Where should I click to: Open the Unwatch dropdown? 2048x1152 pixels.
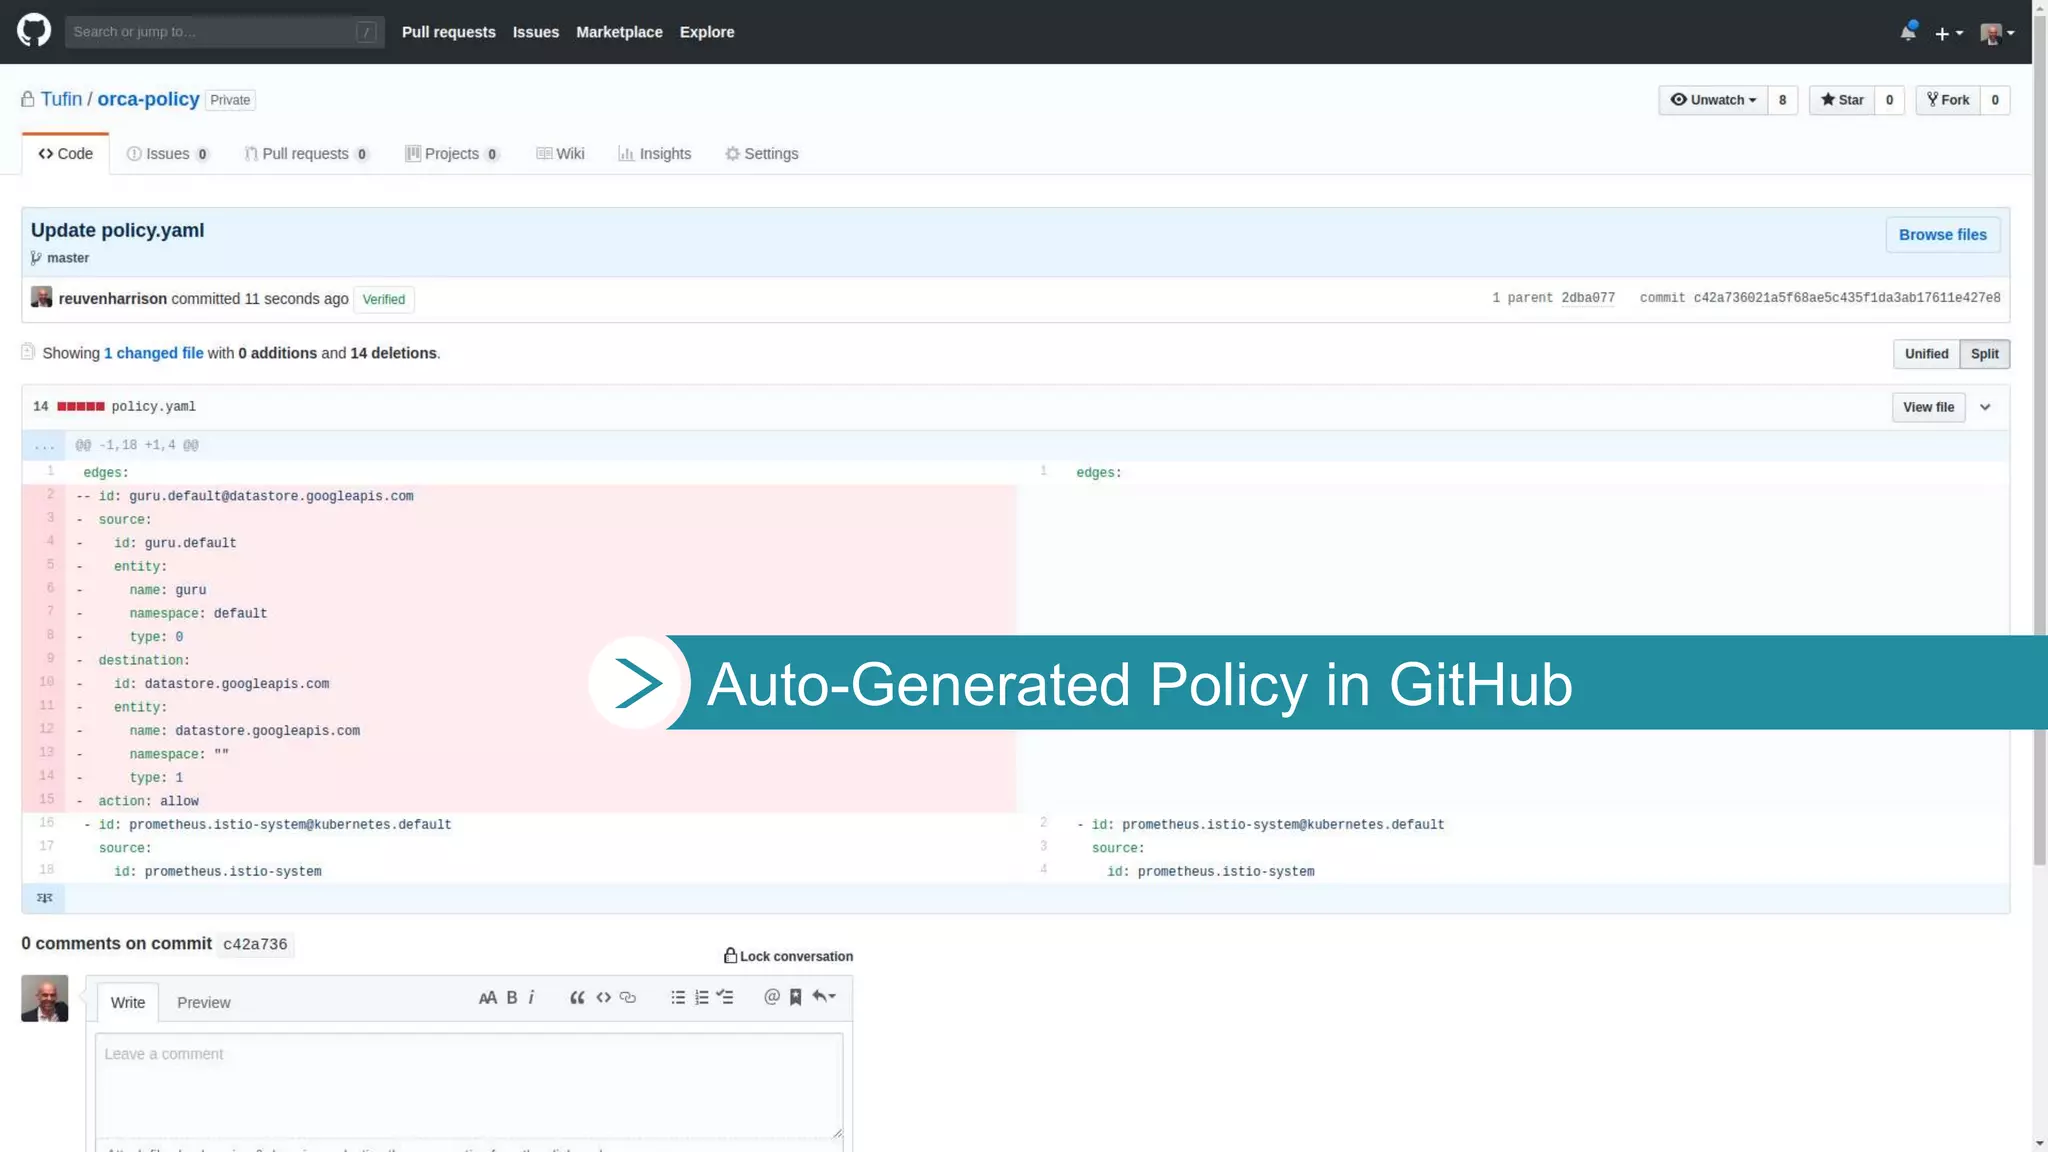pos(1713,100)
